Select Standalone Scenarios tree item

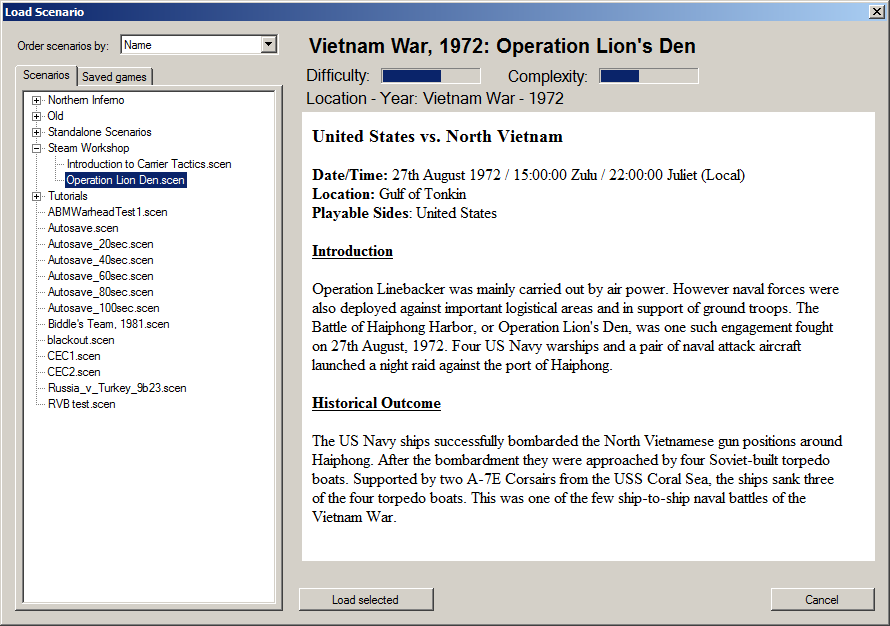(99, 132)
